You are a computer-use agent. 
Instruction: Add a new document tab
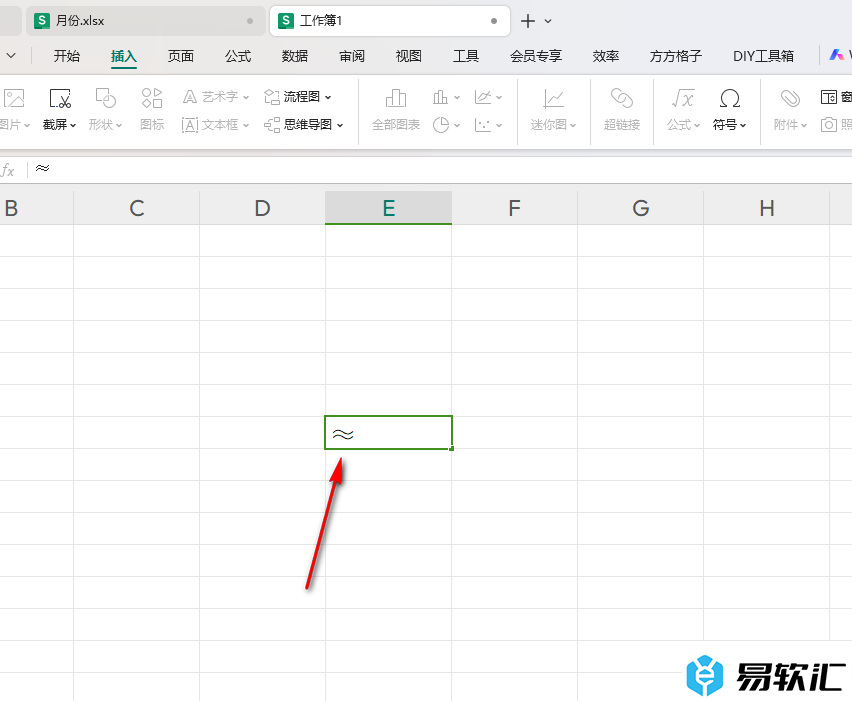[x=528, y=21]
